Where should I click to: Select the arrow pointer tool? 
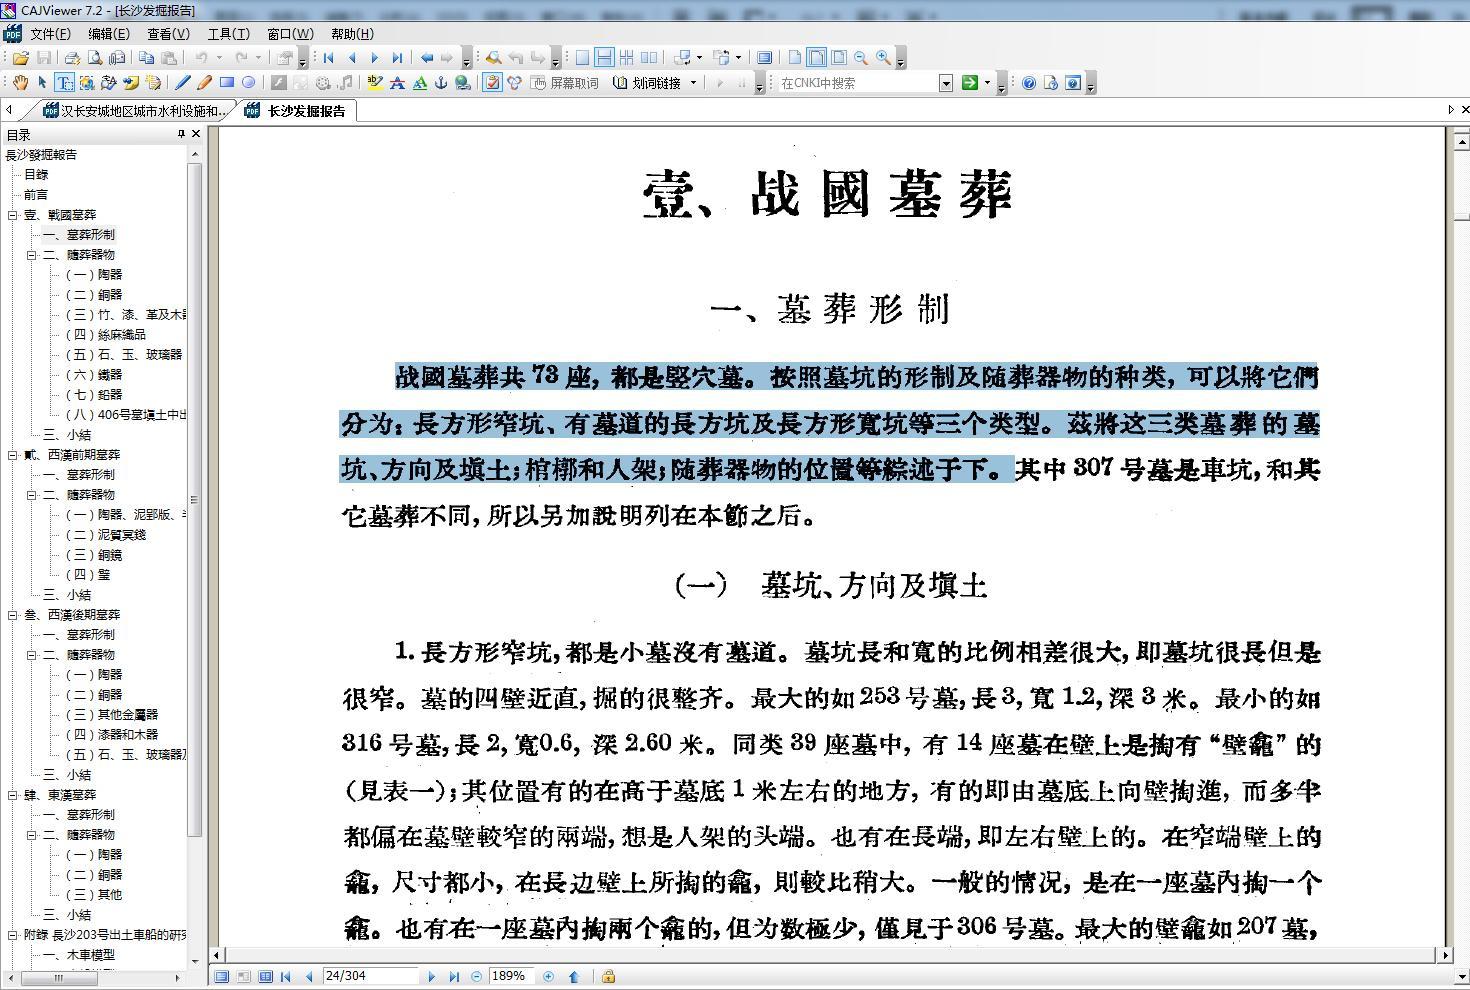42,83
